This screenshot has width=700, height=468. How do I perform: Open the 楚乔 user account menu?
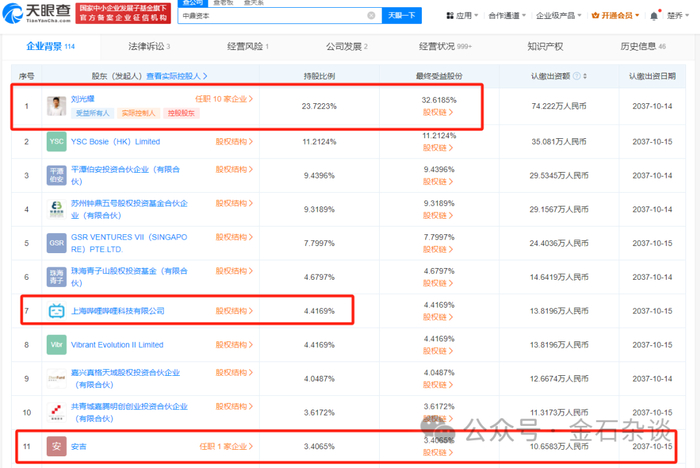[678, 16]
